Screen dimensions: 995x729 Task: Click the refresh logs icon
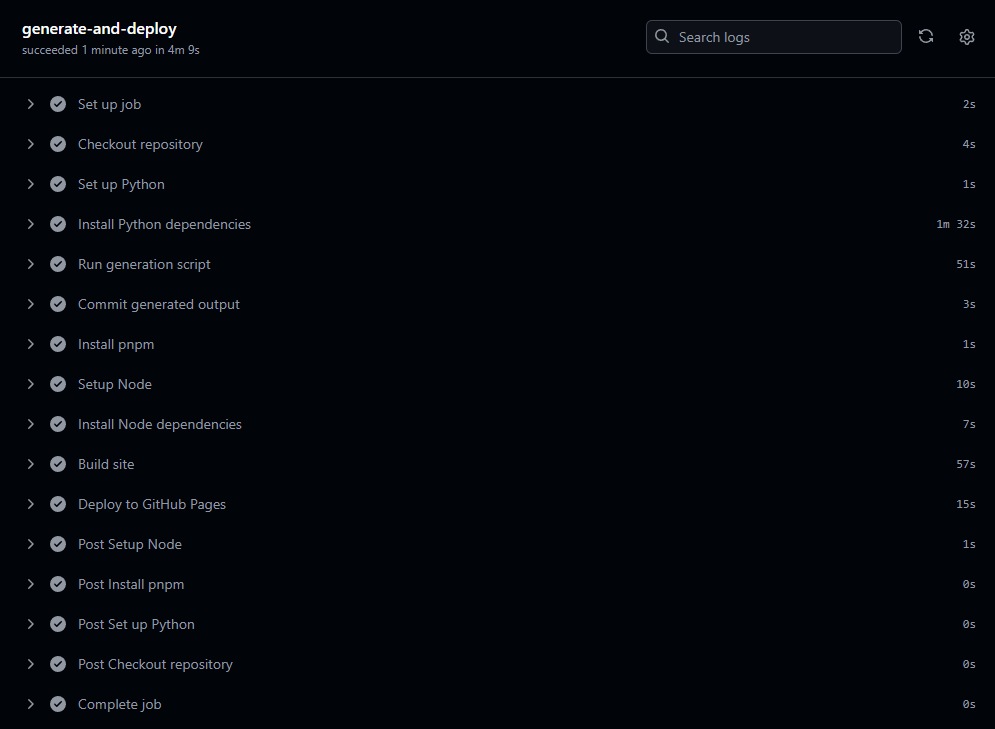pos(926,37)
